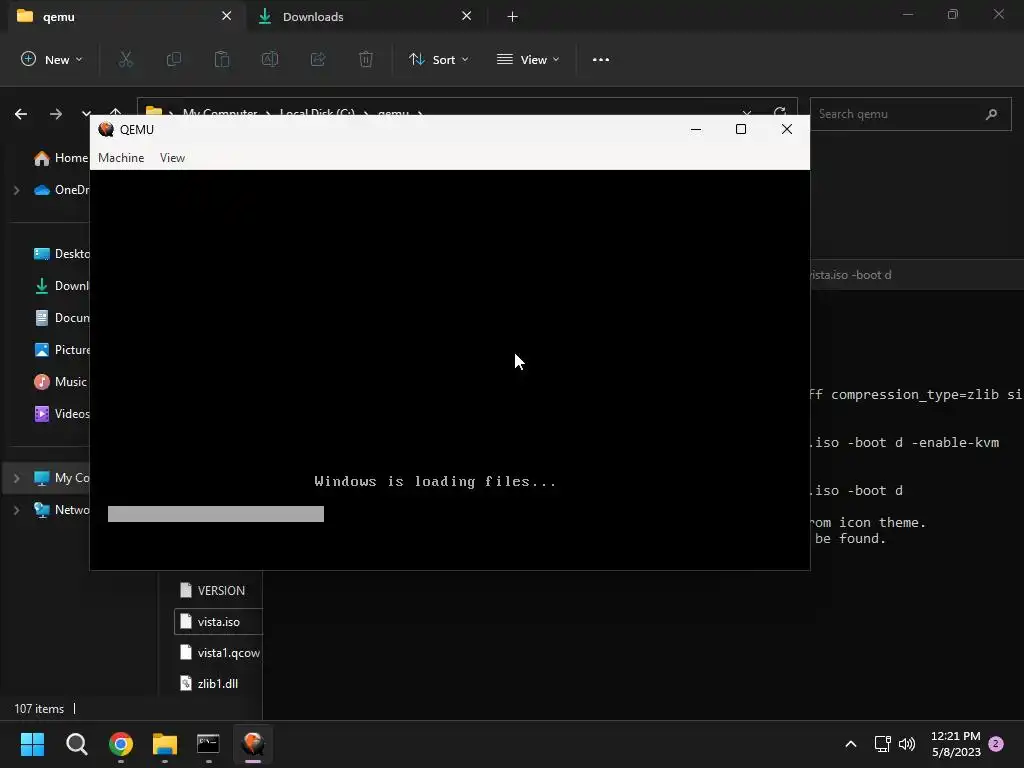The image size is (1024, 768).
Task: Open the volume speaker tray icon
Action: (x=906, y=744)
